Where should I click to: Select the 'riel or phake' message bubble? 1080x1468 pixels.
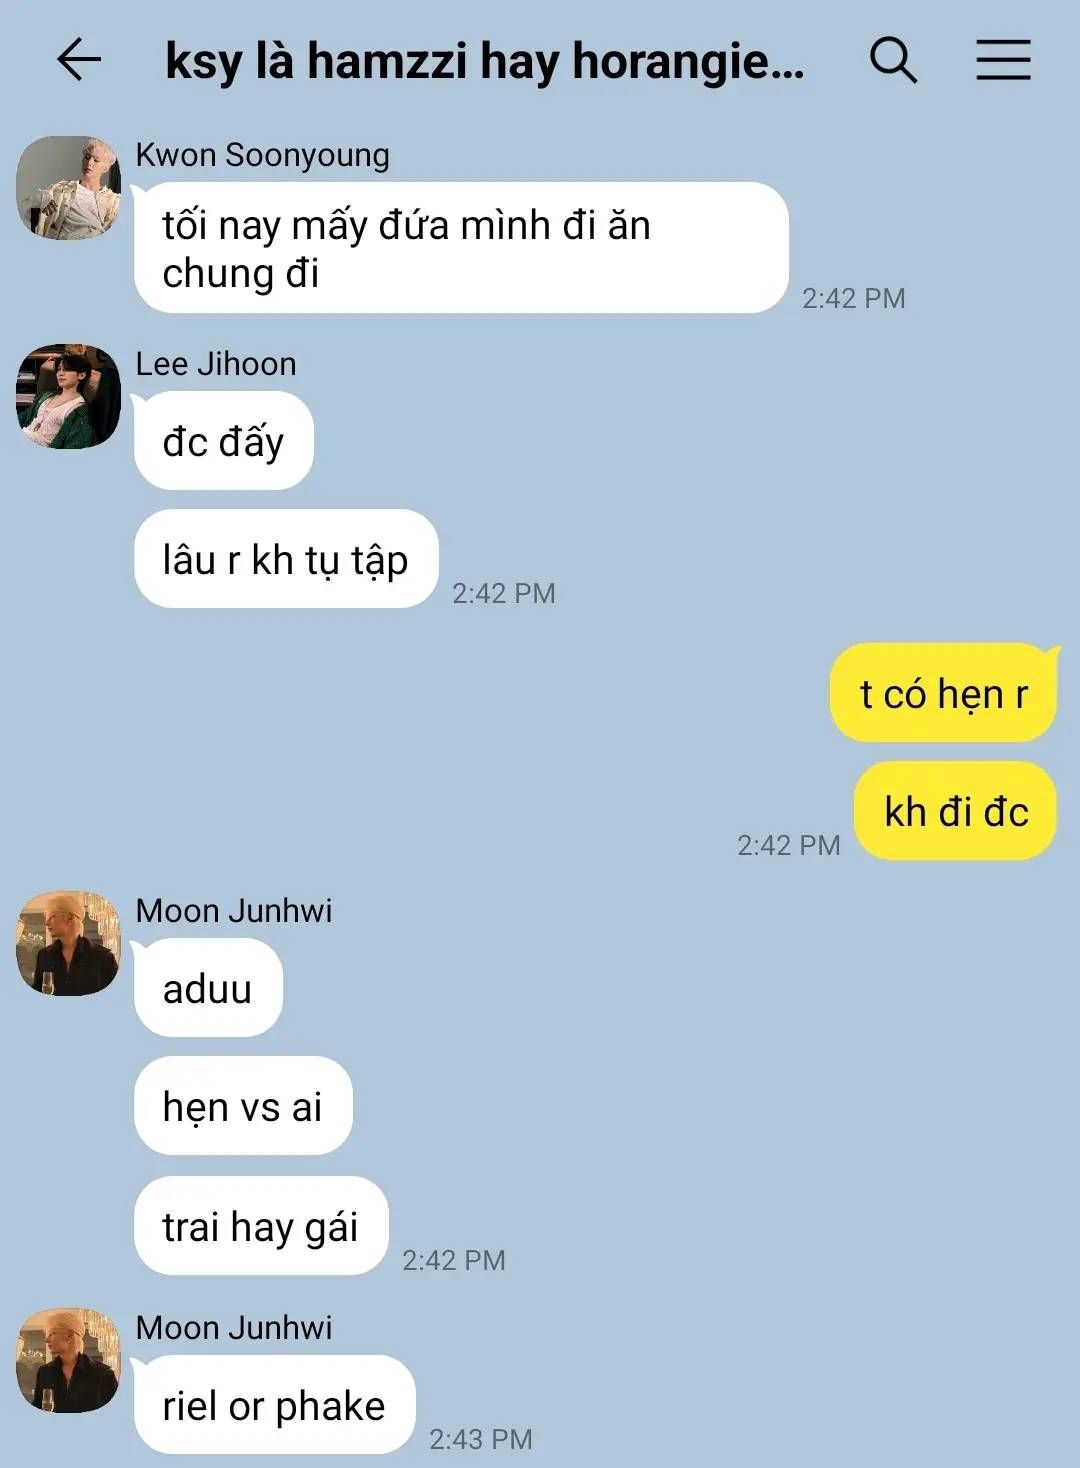274,1405
